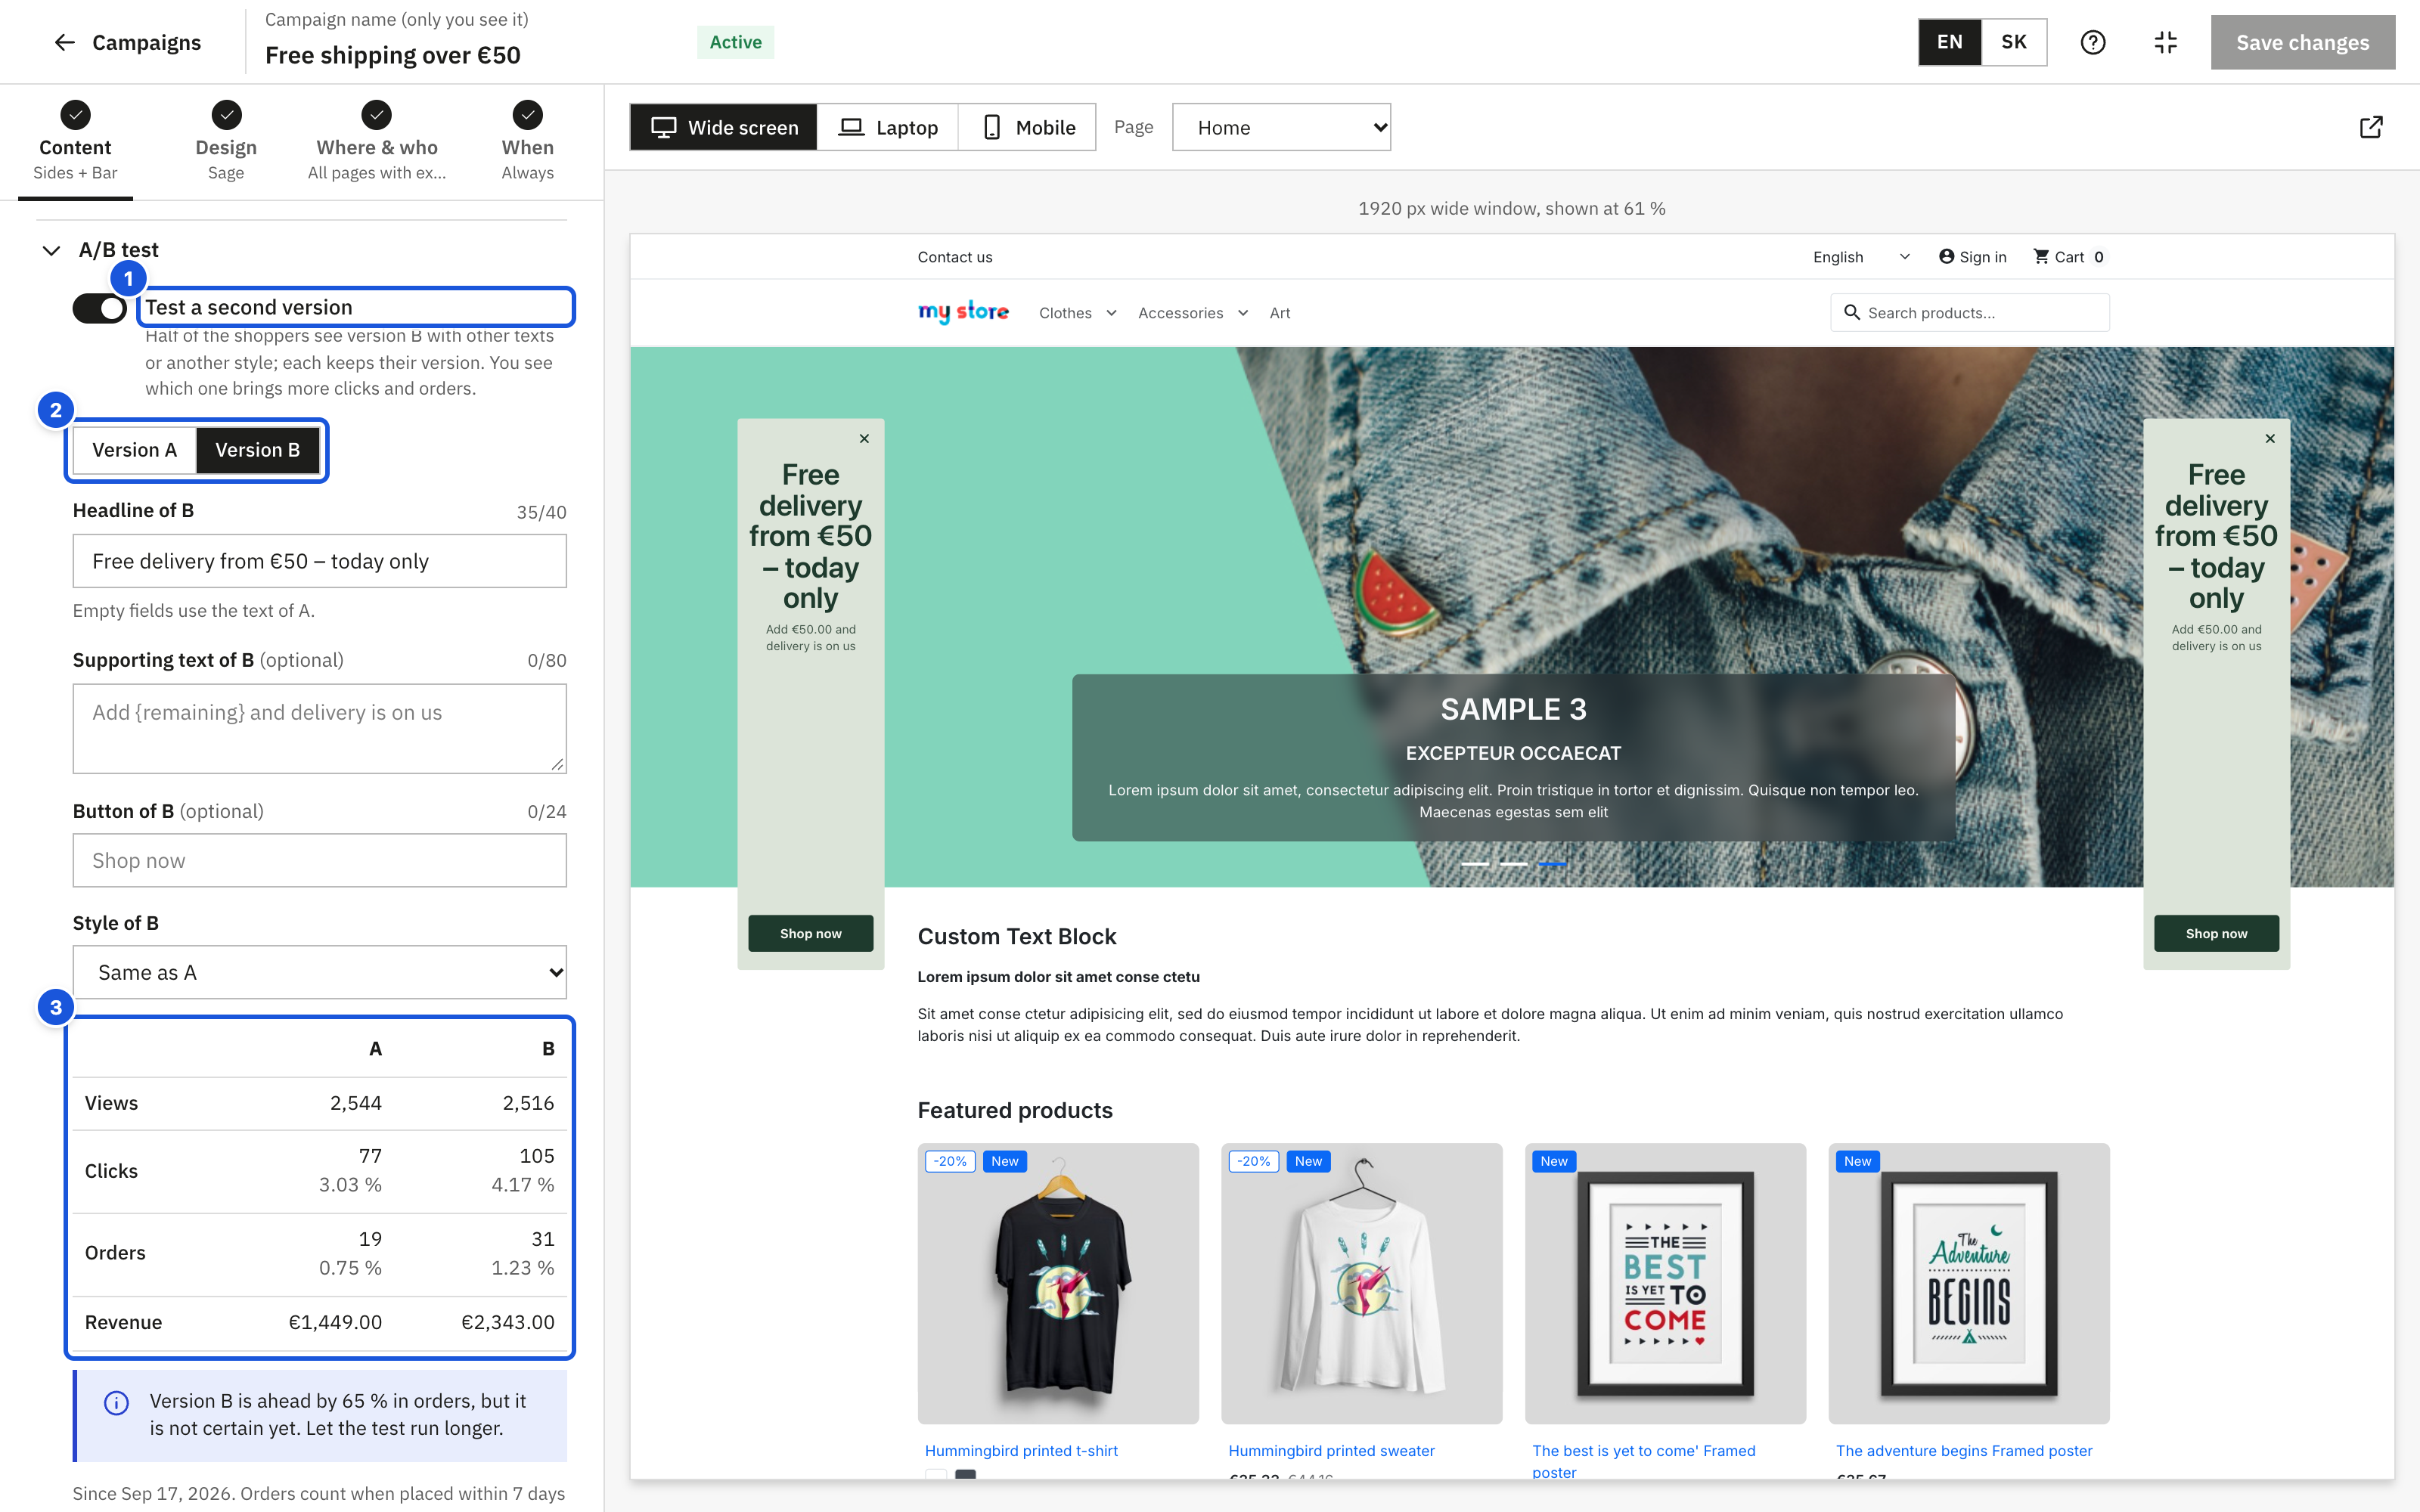Select the Mobile preview mode
This screenshot has height=1512, width=2420.
[x=1027, y=127]
